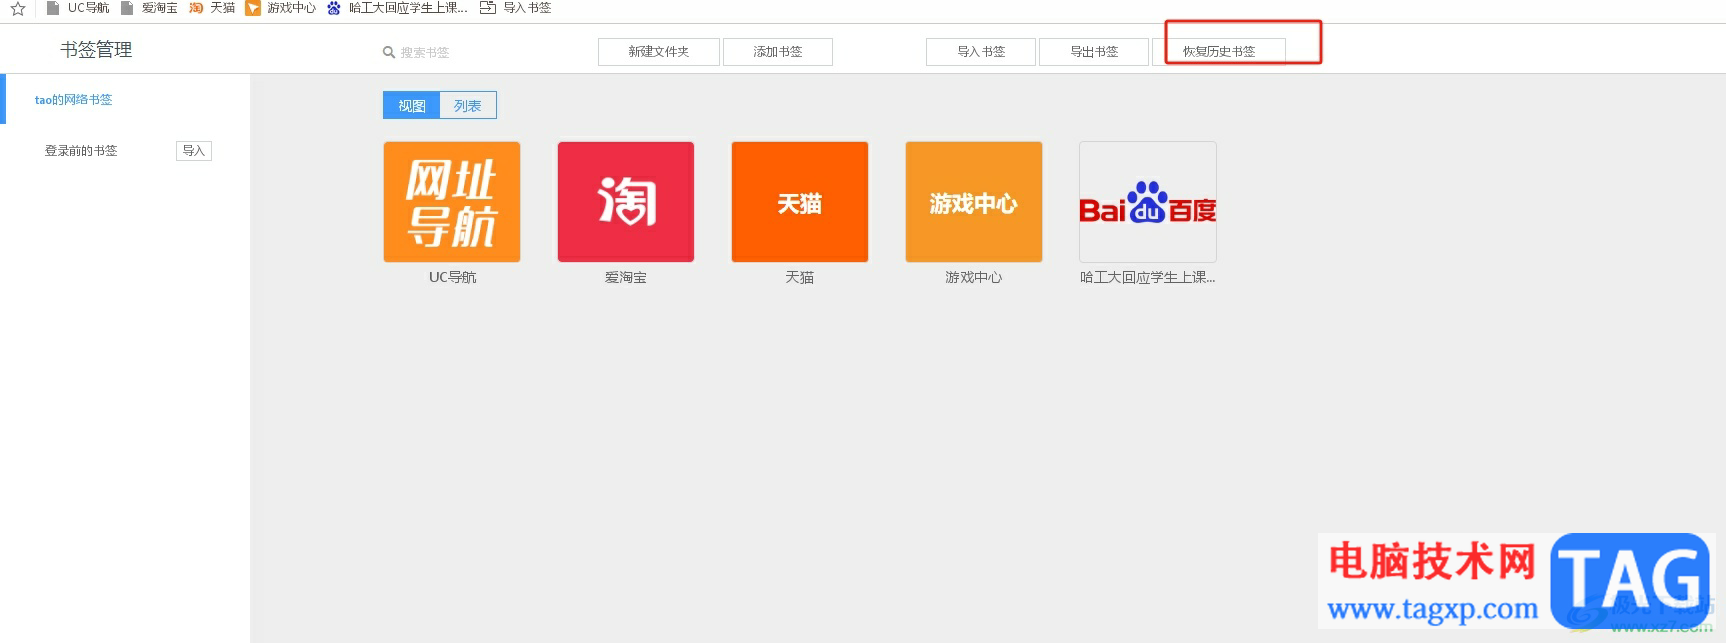Click the 导入 button beside 登录前的书签
The image size is (1726, 643).
pyautogui.click(x=194, y=151)
